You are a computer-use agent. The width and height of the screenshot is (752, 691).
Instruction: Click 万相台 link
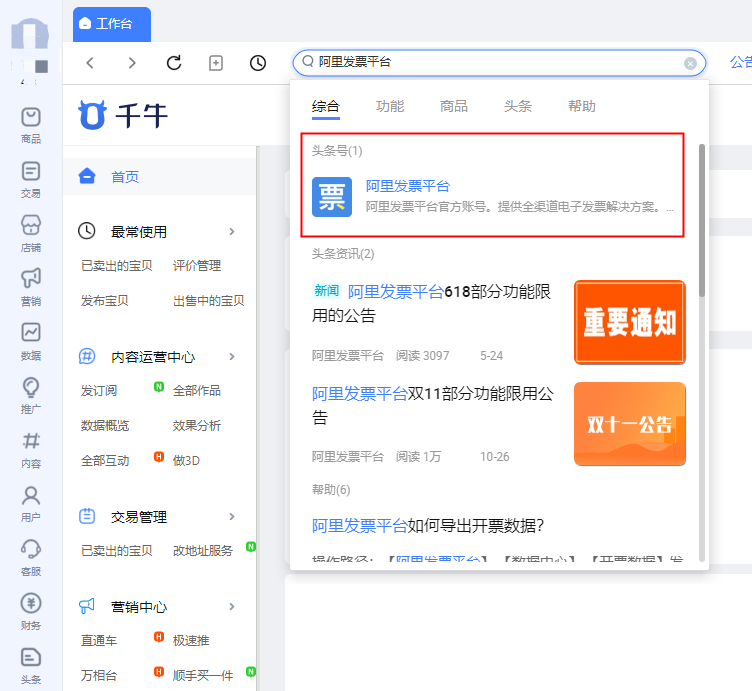[99, 675]
